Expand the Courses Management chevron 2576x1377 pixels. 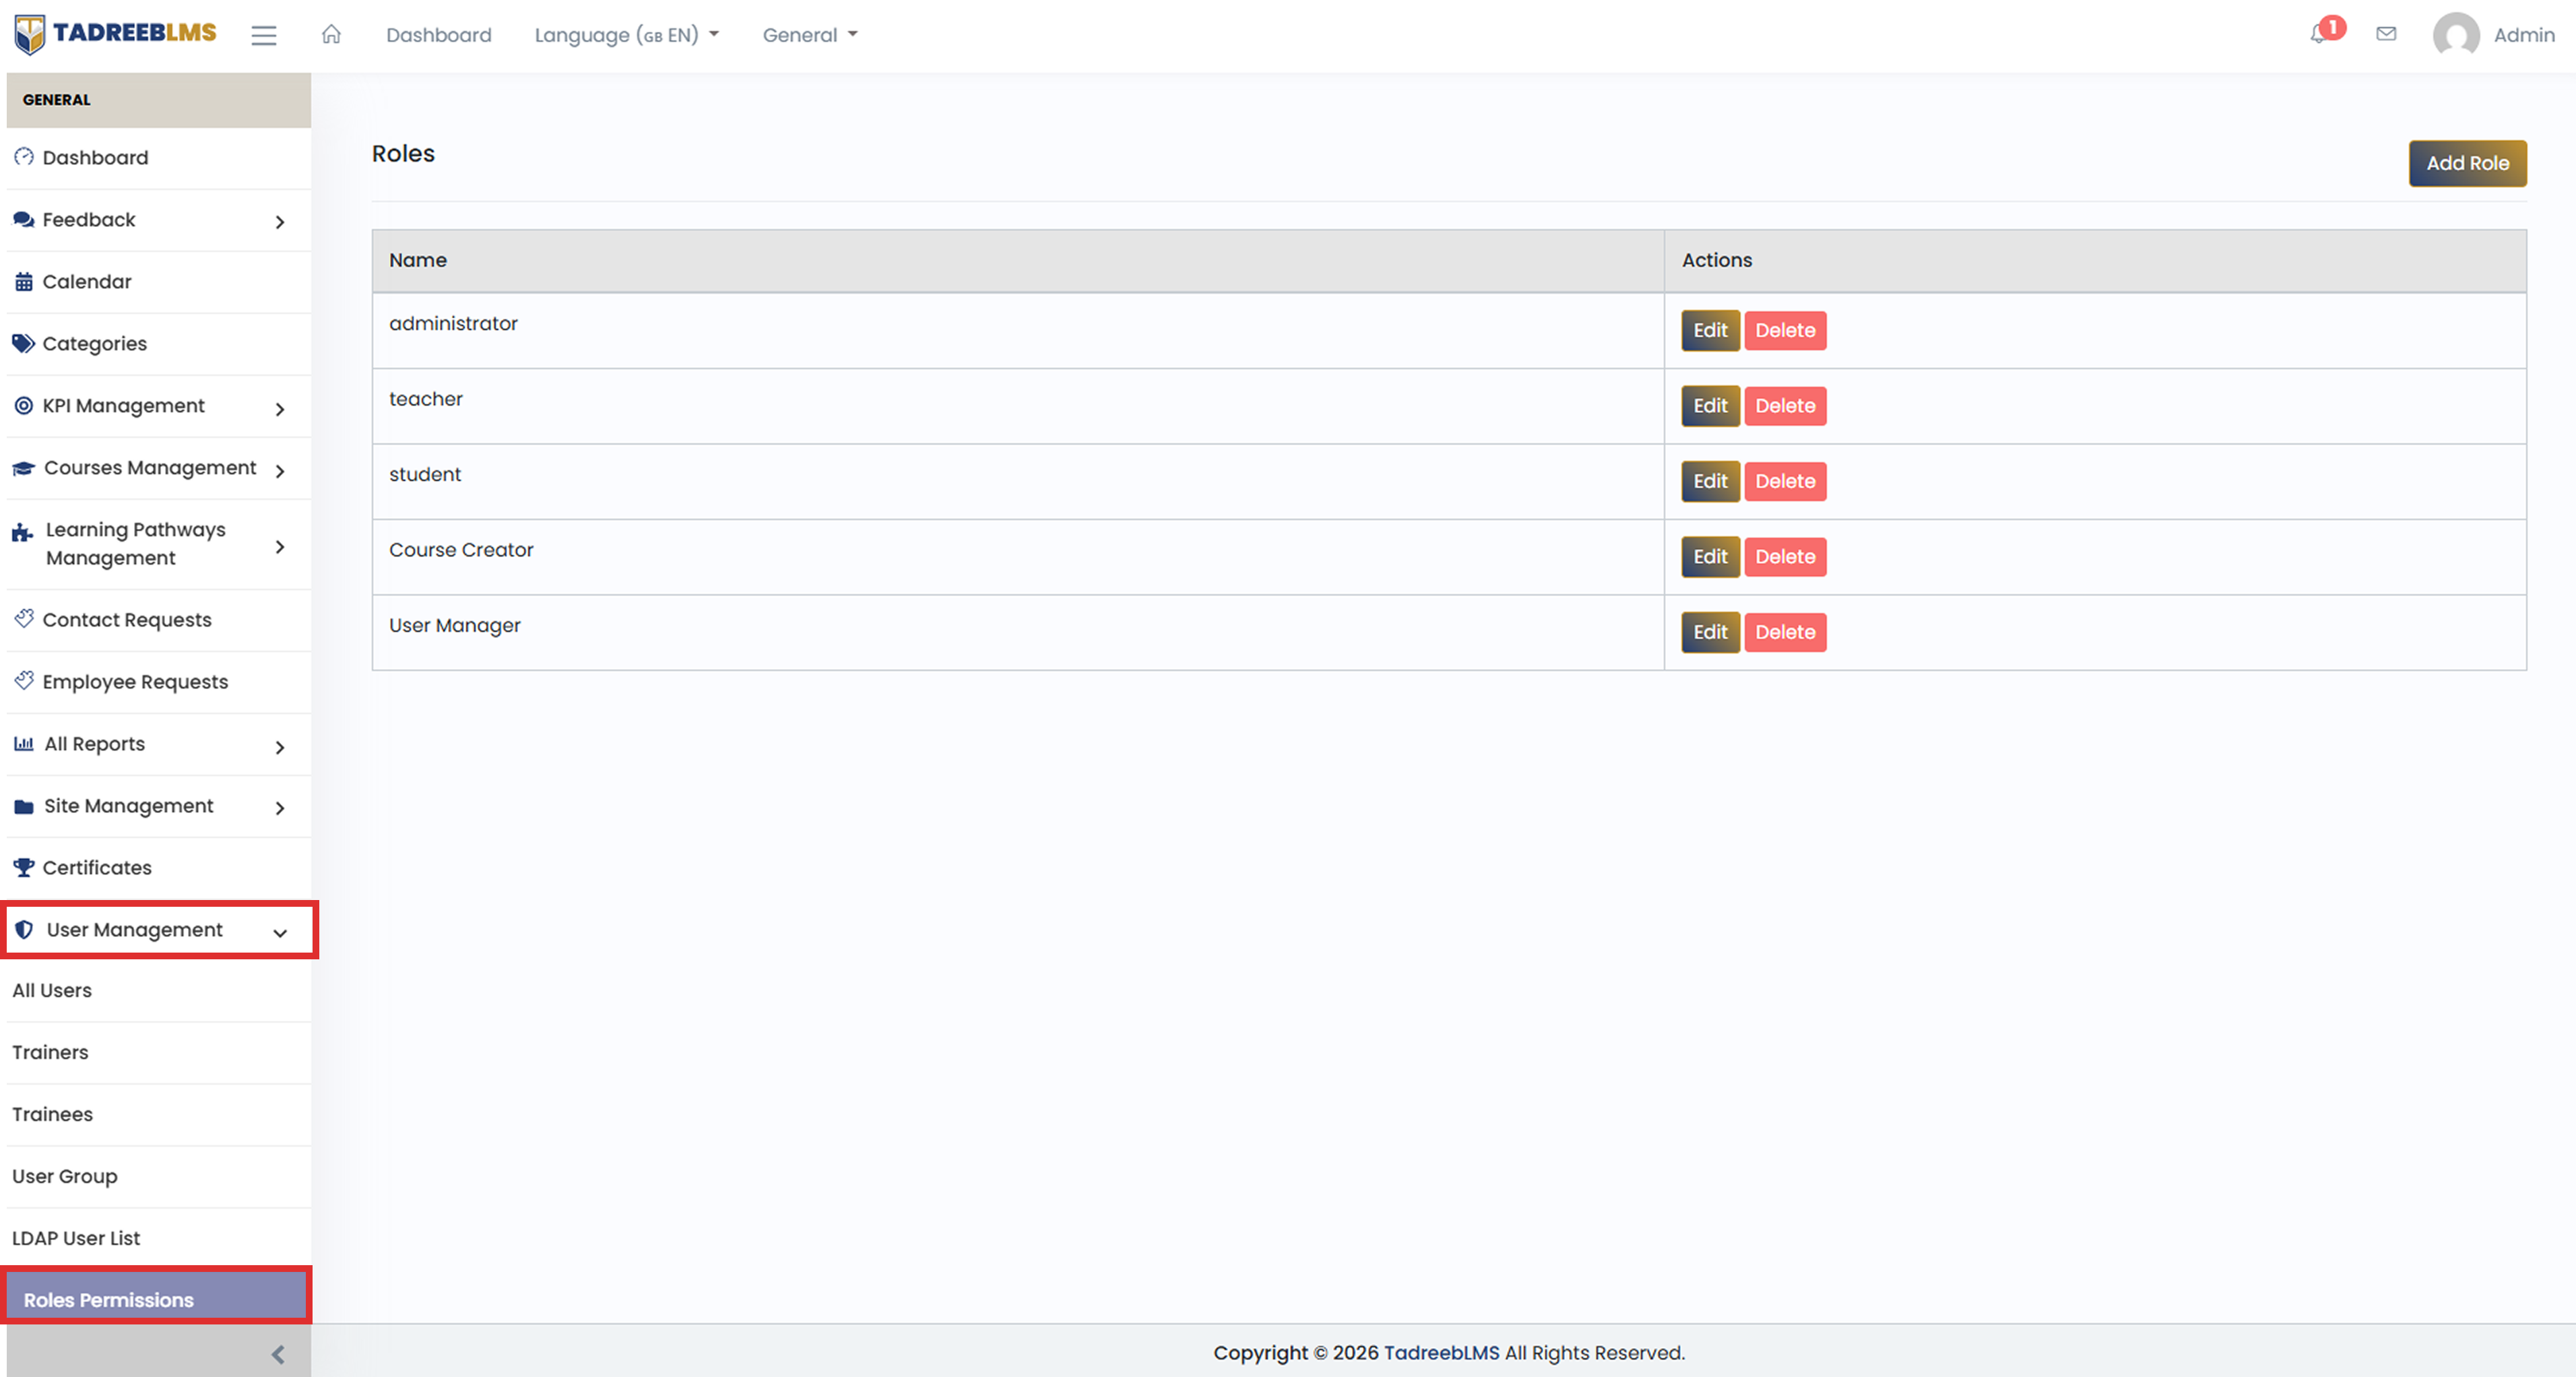coord(280,470)
